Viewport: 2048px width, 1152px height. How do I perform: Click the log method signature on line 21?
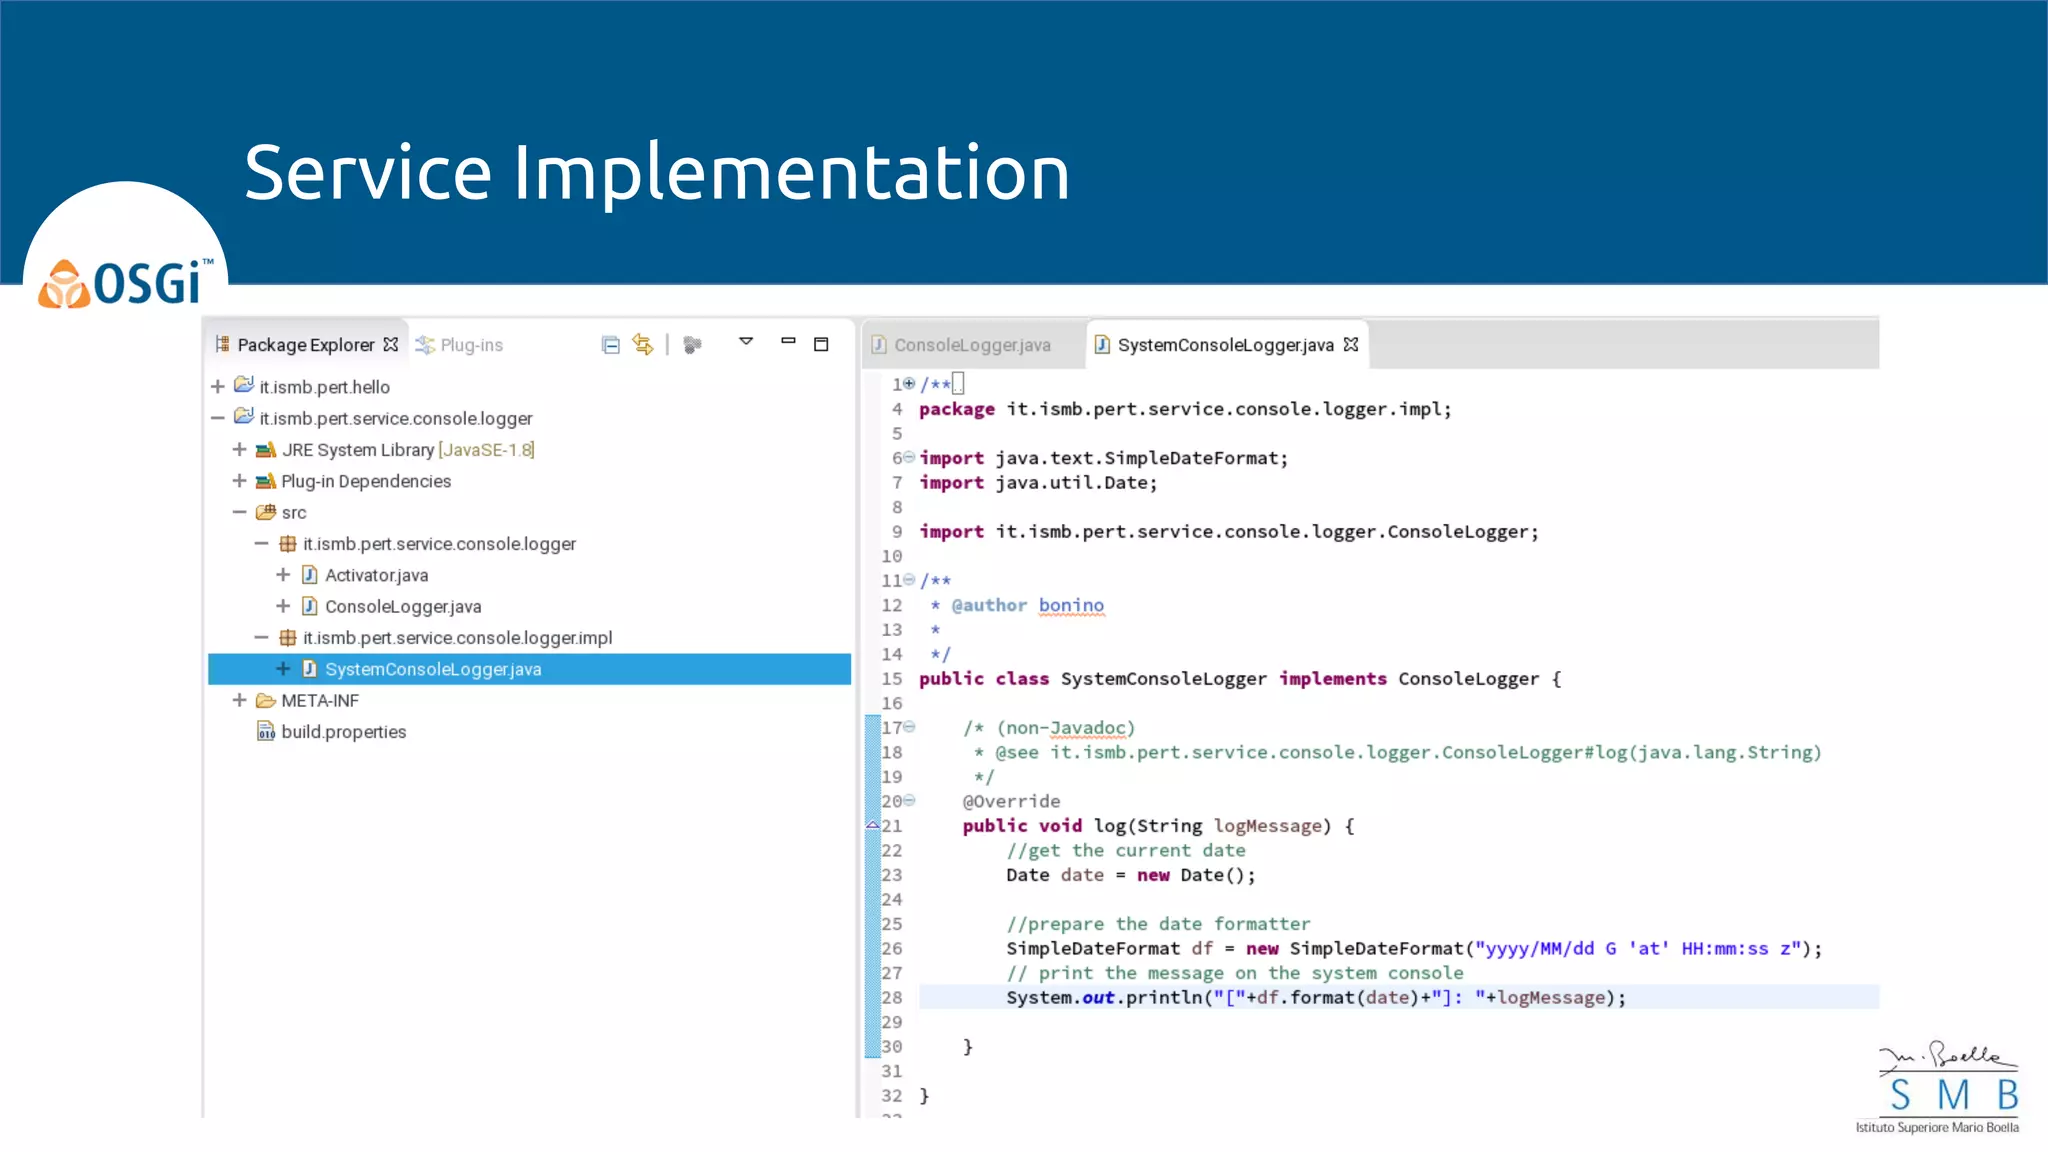[1159, 826]
